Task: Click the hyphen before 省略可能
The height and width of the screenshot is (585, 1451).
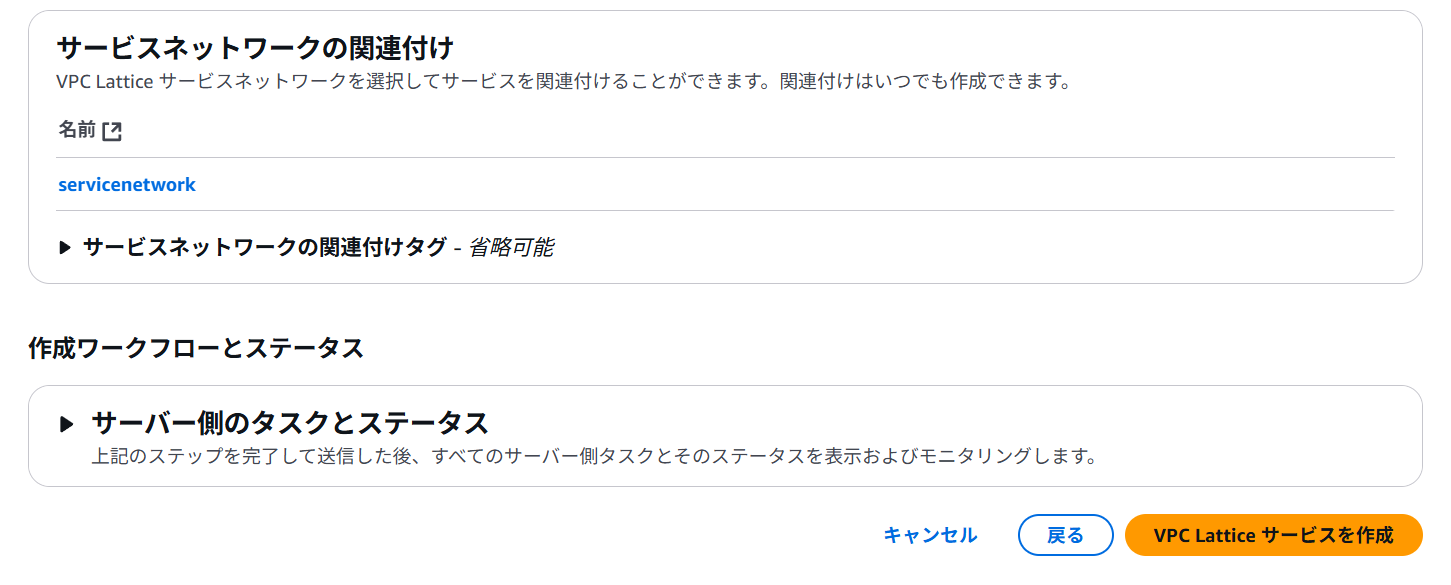Action: pyautogui.click(x=457, y=248)
